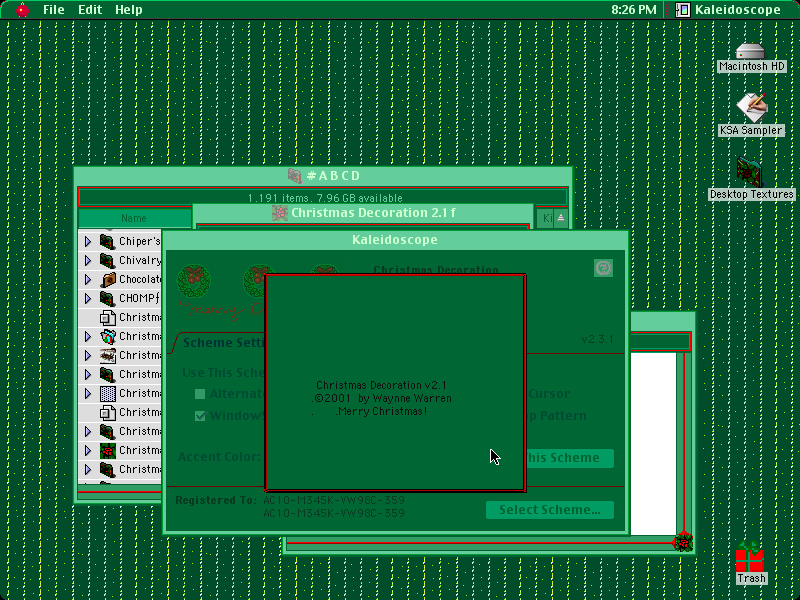The height and width of the screenshot is (600, 800).
Task: Open the Kaleidoscope application menu label
Action: pos(737,10)
